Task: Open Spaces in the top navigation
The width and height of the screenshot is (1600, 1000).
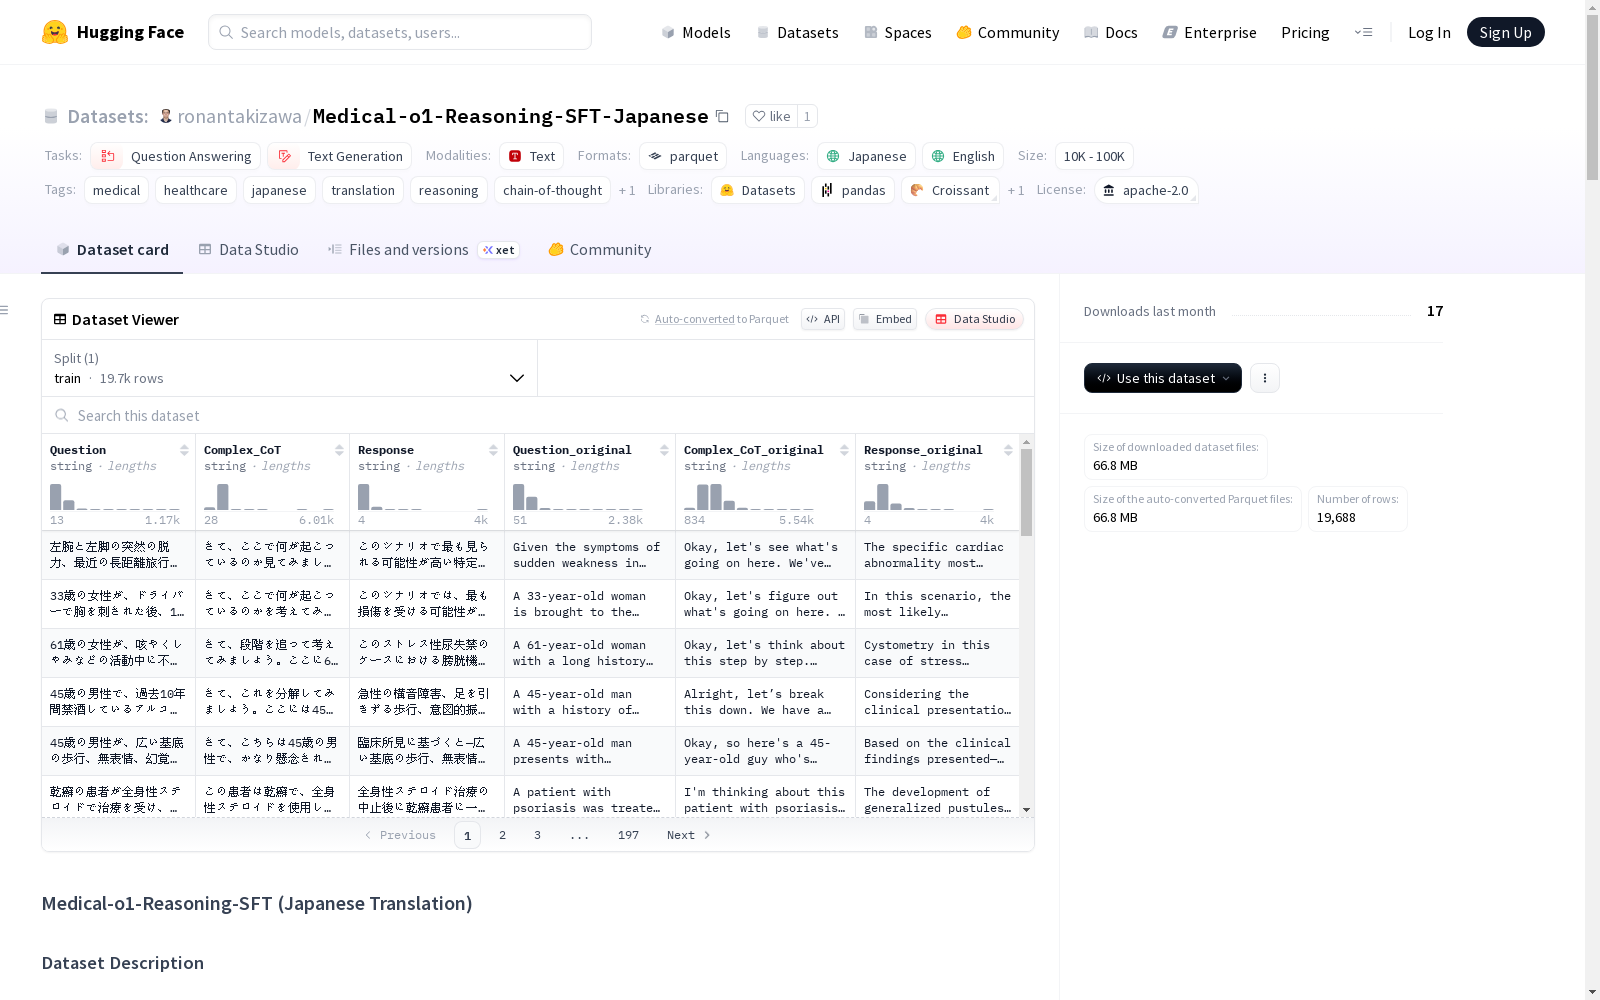Action: (898, 32)
